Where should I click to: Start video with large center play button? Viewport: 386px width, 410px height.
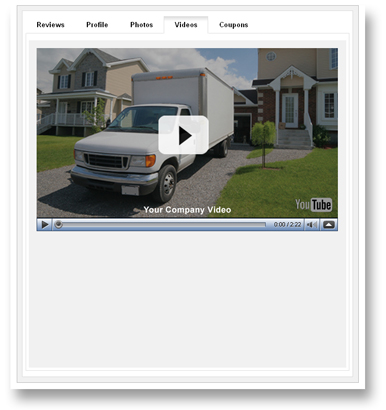[184, 135]
